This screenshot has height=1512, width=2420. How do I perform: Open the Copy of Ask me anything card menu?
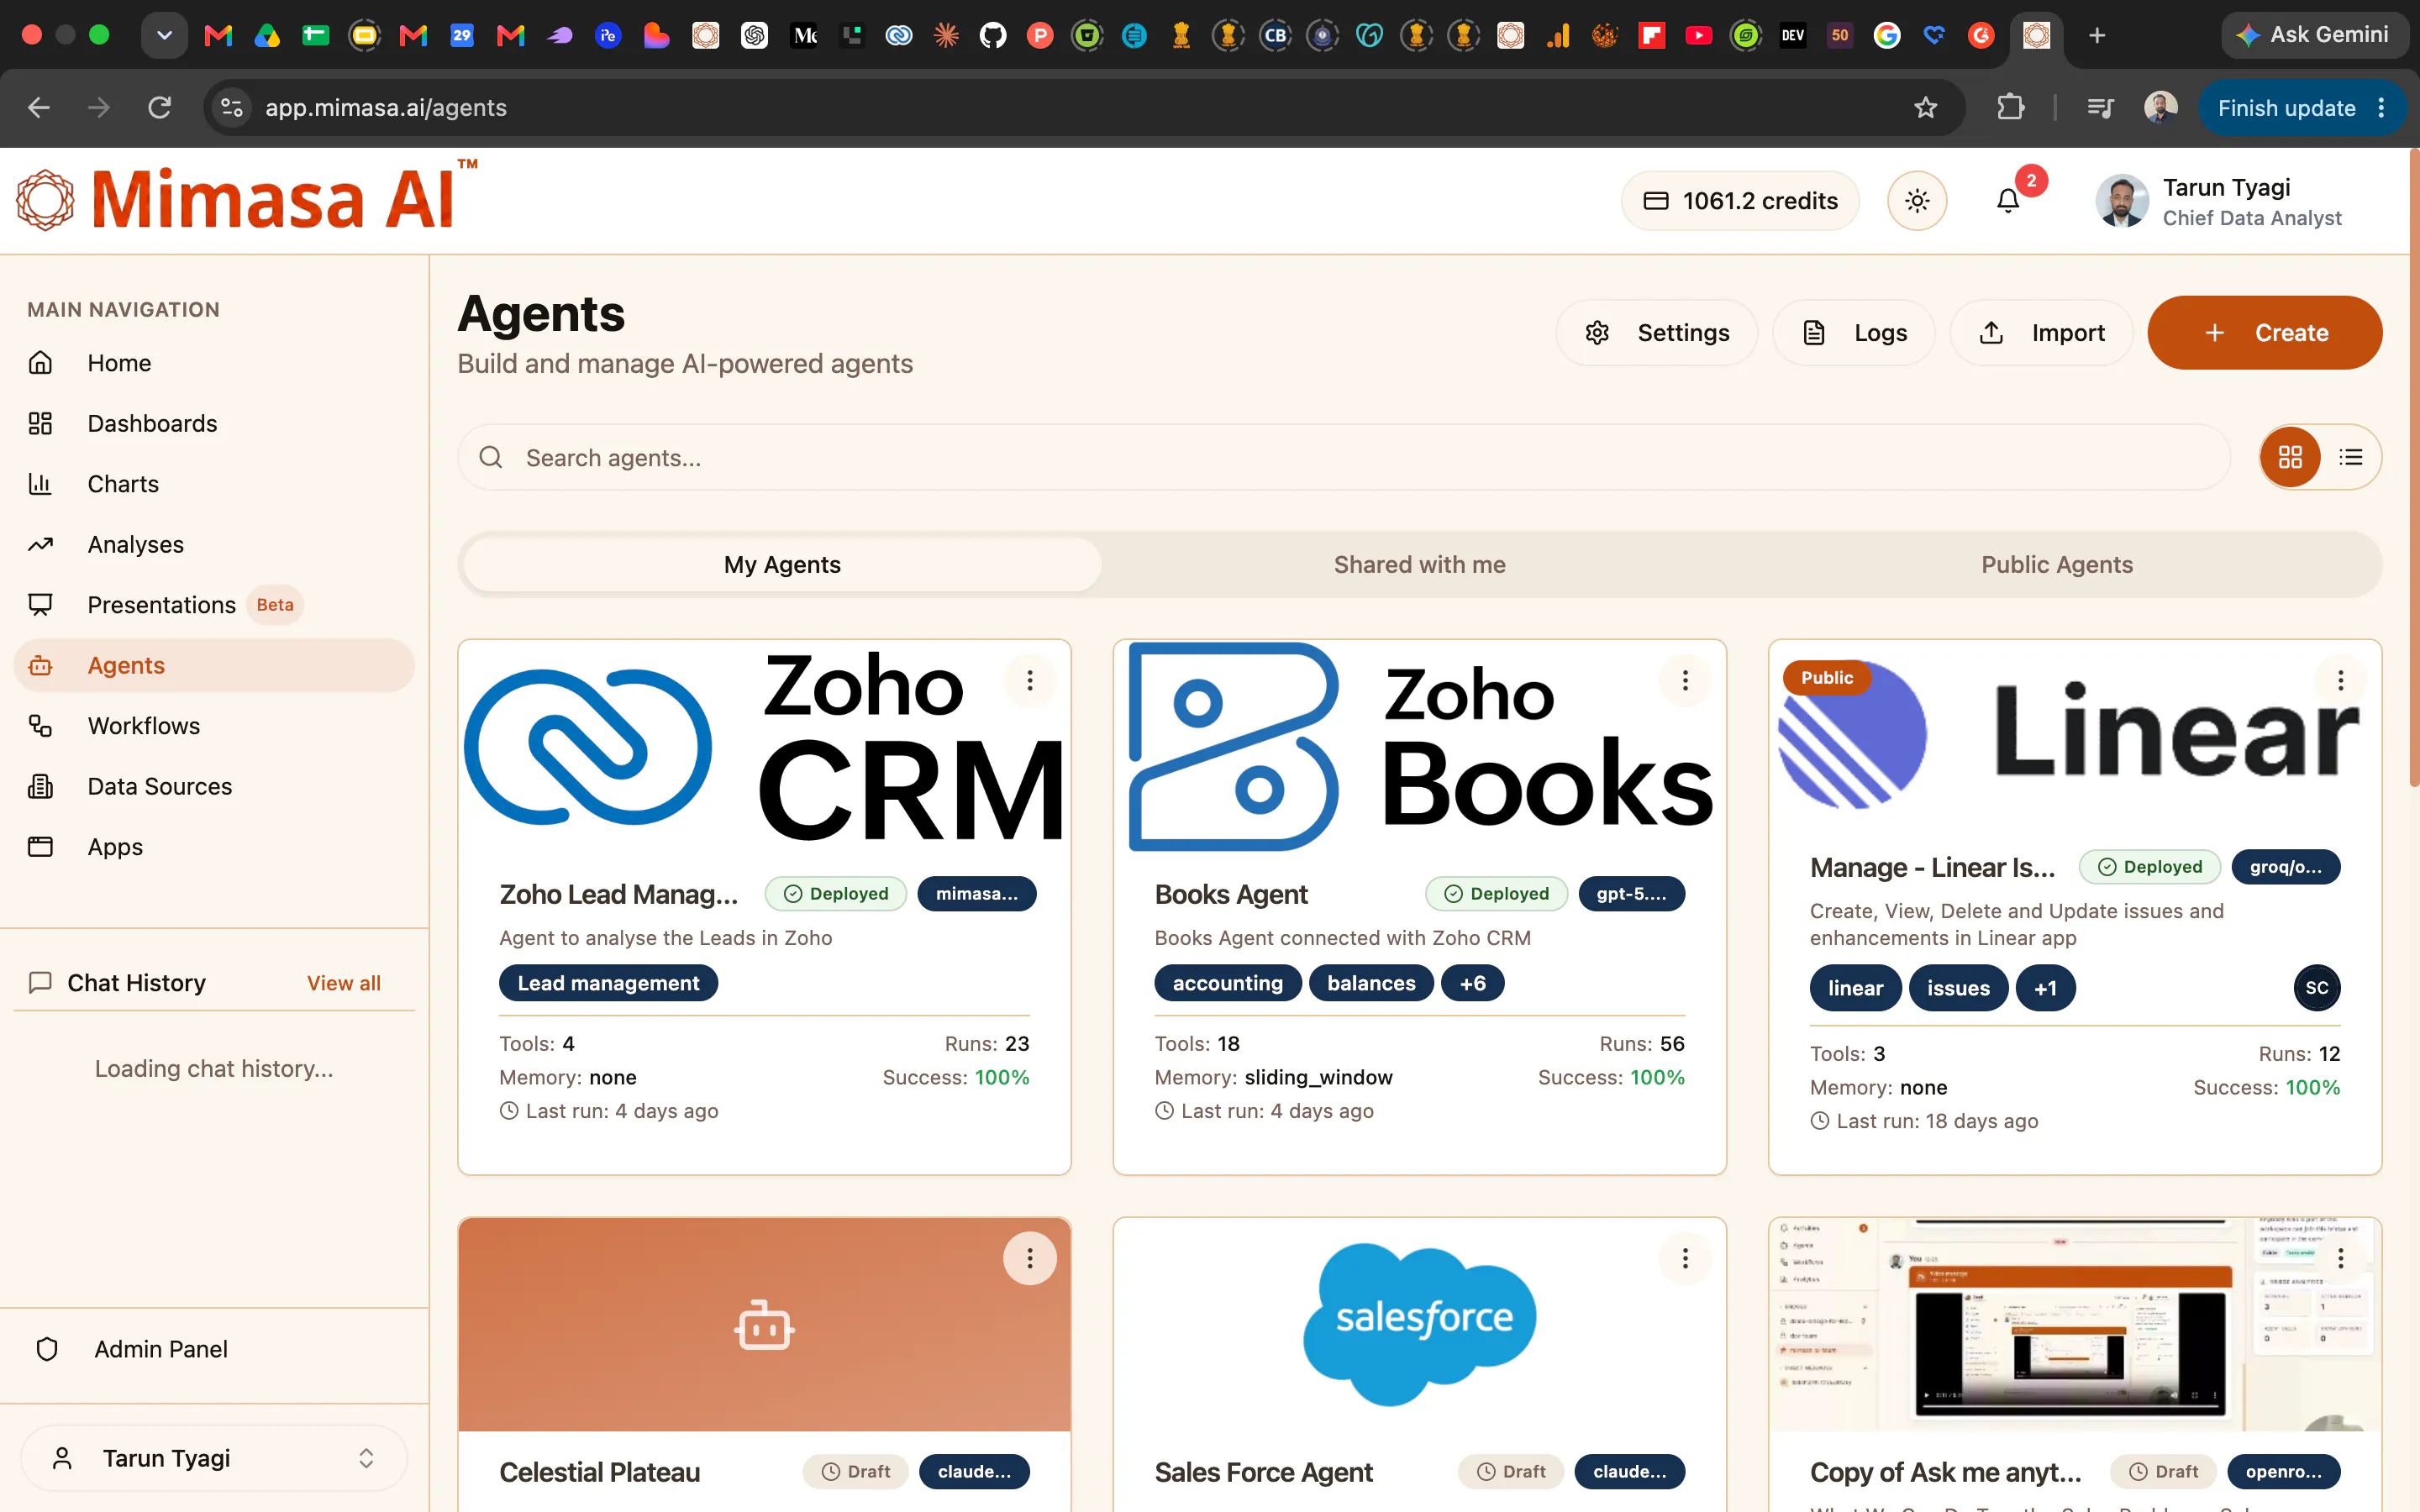[2340, 1258]
